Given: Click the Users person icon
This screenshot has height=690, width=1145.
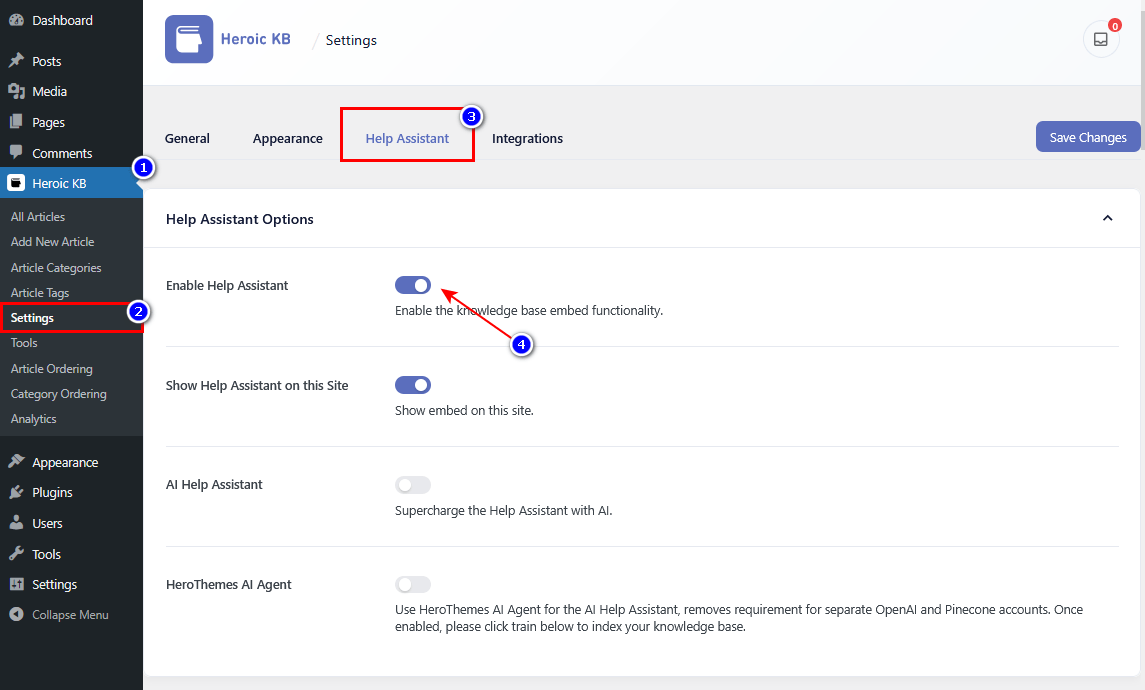Looking at the screenshot, I should pos(16,523).
